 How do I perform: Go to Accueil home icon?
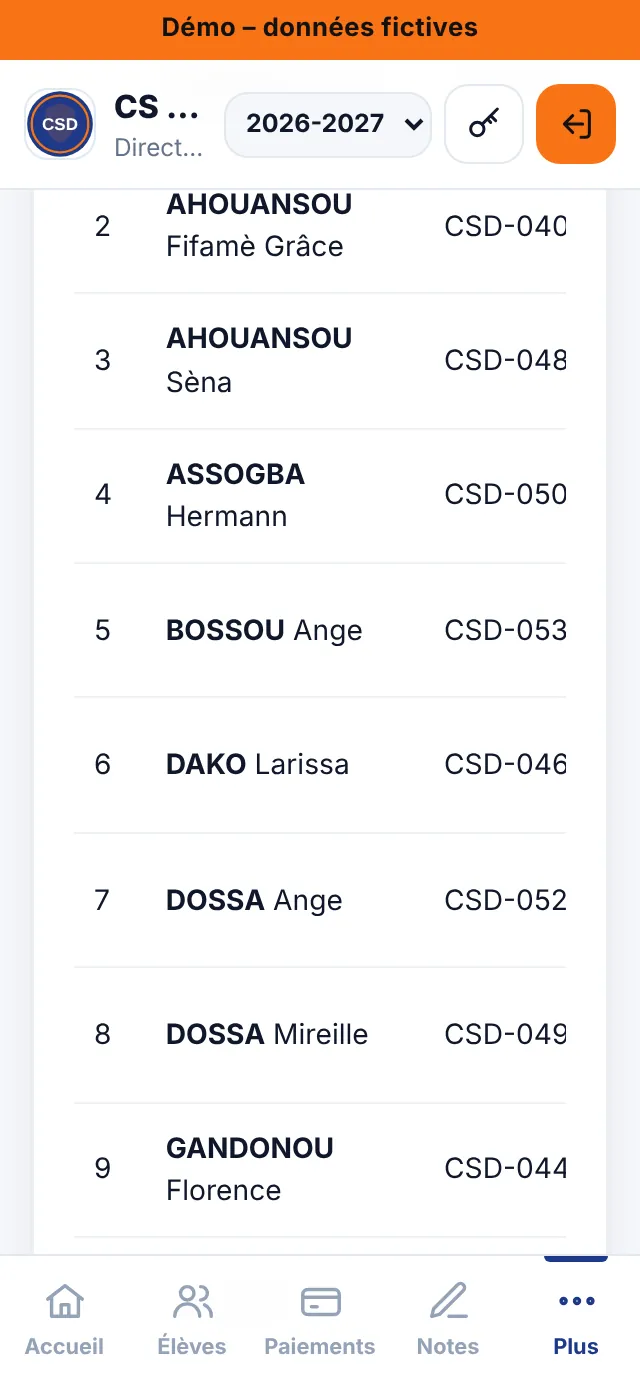click(65, 1302)
